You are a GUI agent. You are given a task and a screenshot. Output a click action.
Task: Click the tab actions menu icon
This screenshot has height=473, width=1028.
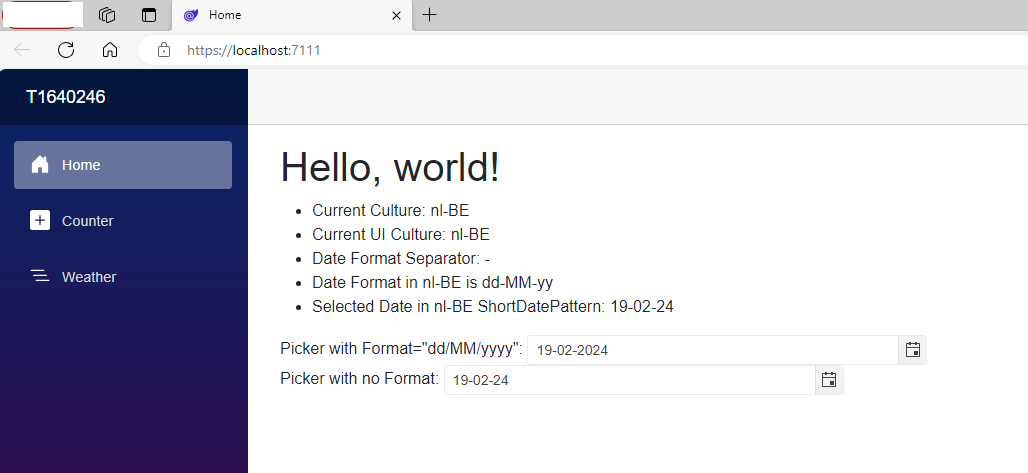[149, 15]
